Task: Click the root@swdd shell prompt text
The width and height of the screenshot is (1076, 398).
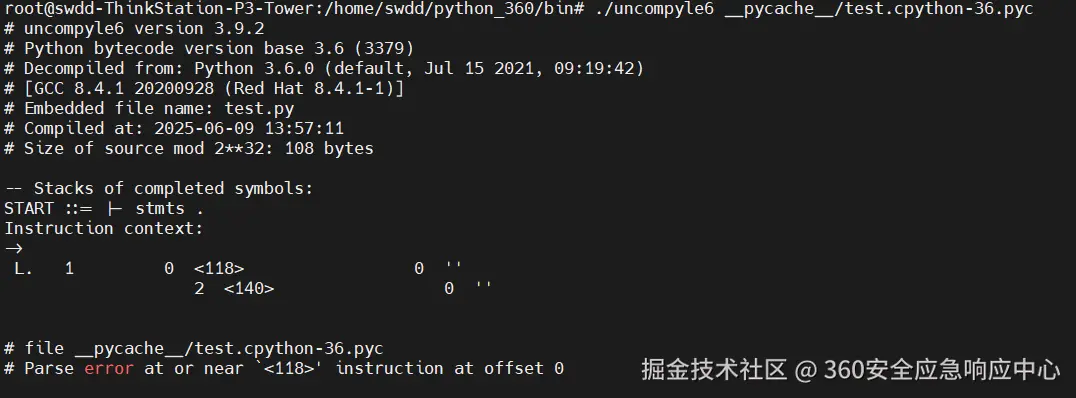Action: pyautogui.click(x=295, y=9)
